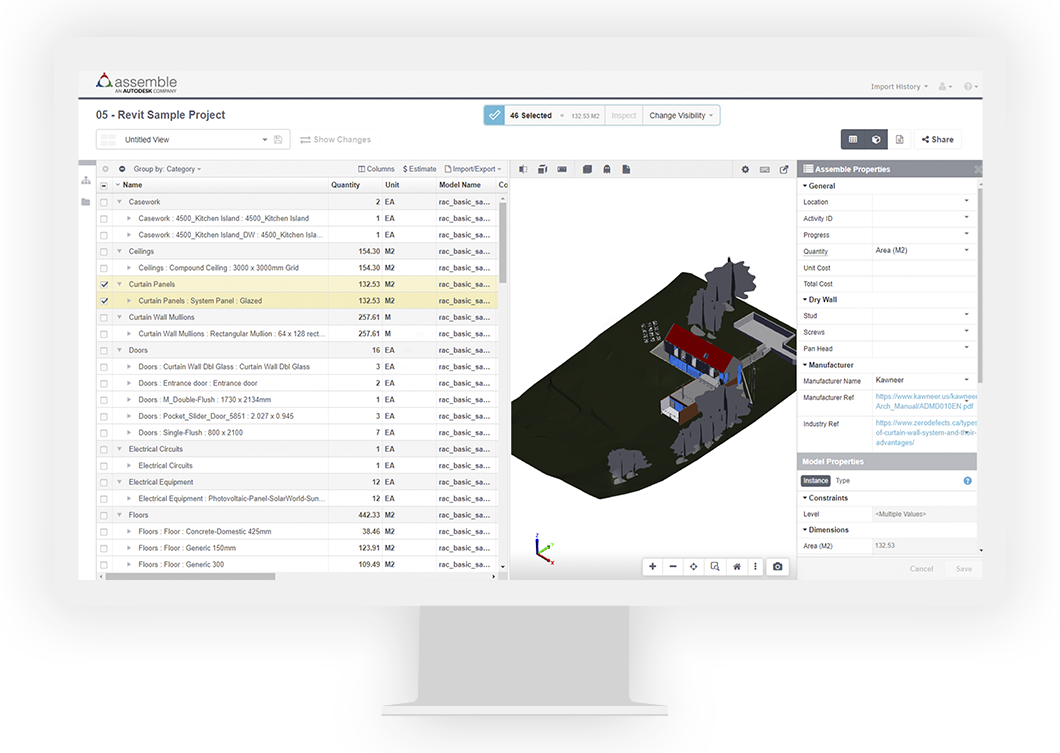Click the Share button

tap(938, 139)
